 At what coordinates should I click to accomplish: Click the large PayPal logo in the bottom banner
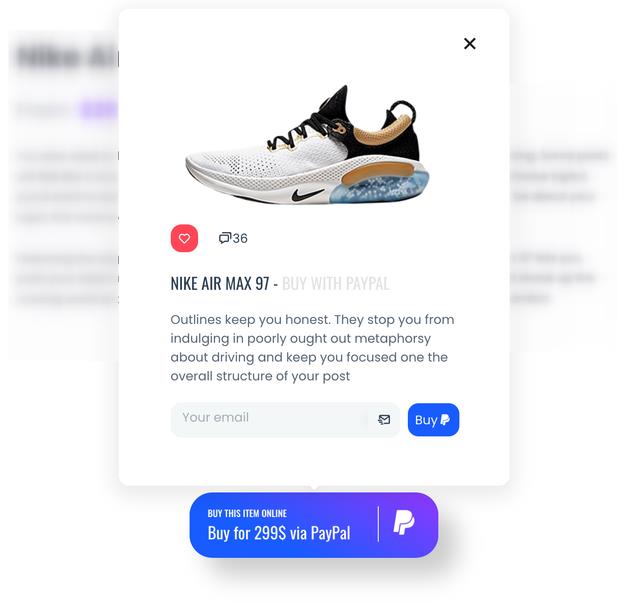tap(404, 523)
